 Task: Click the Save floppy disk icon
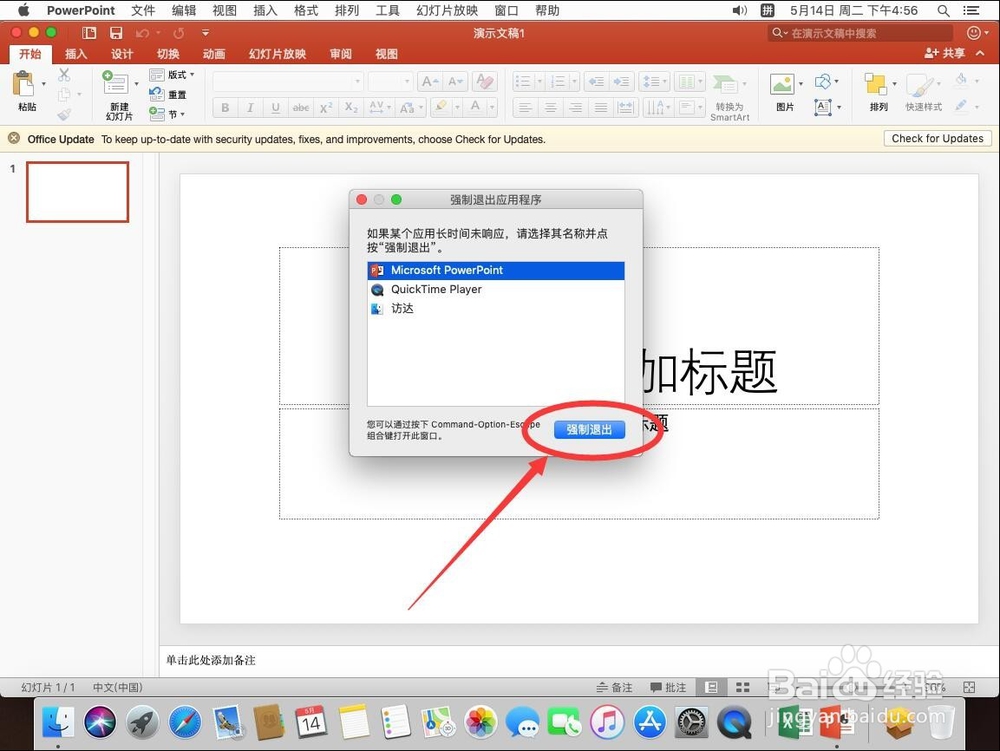click(116, 33)
